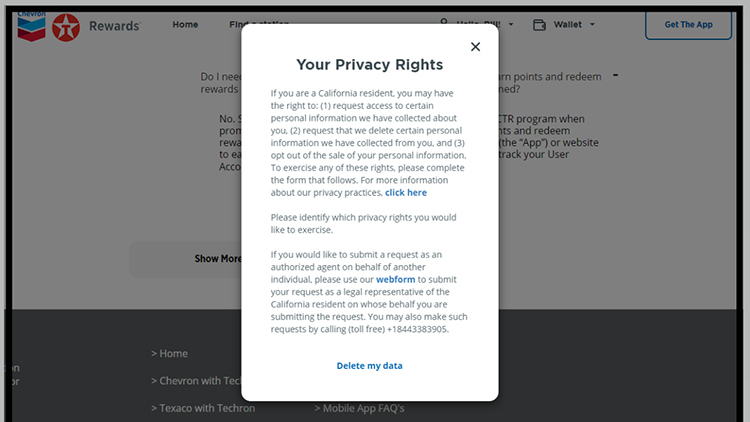Viewport: 750px width, 422px height.
Task: Open the webform link
Action: [x=395, y=280]
